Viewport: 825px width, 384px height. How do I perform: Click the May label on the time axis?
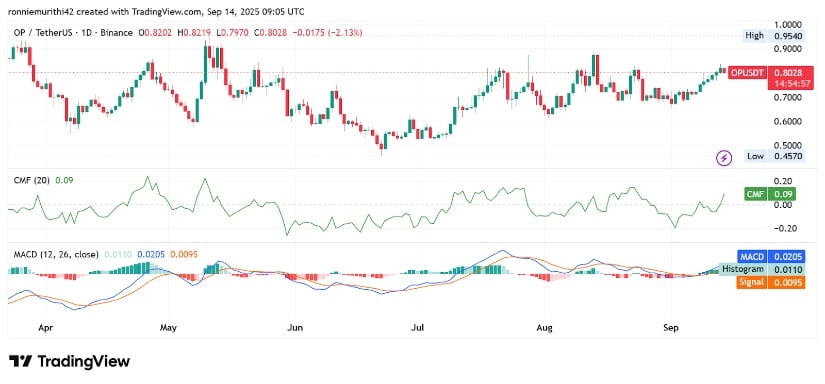coord(167,328)
